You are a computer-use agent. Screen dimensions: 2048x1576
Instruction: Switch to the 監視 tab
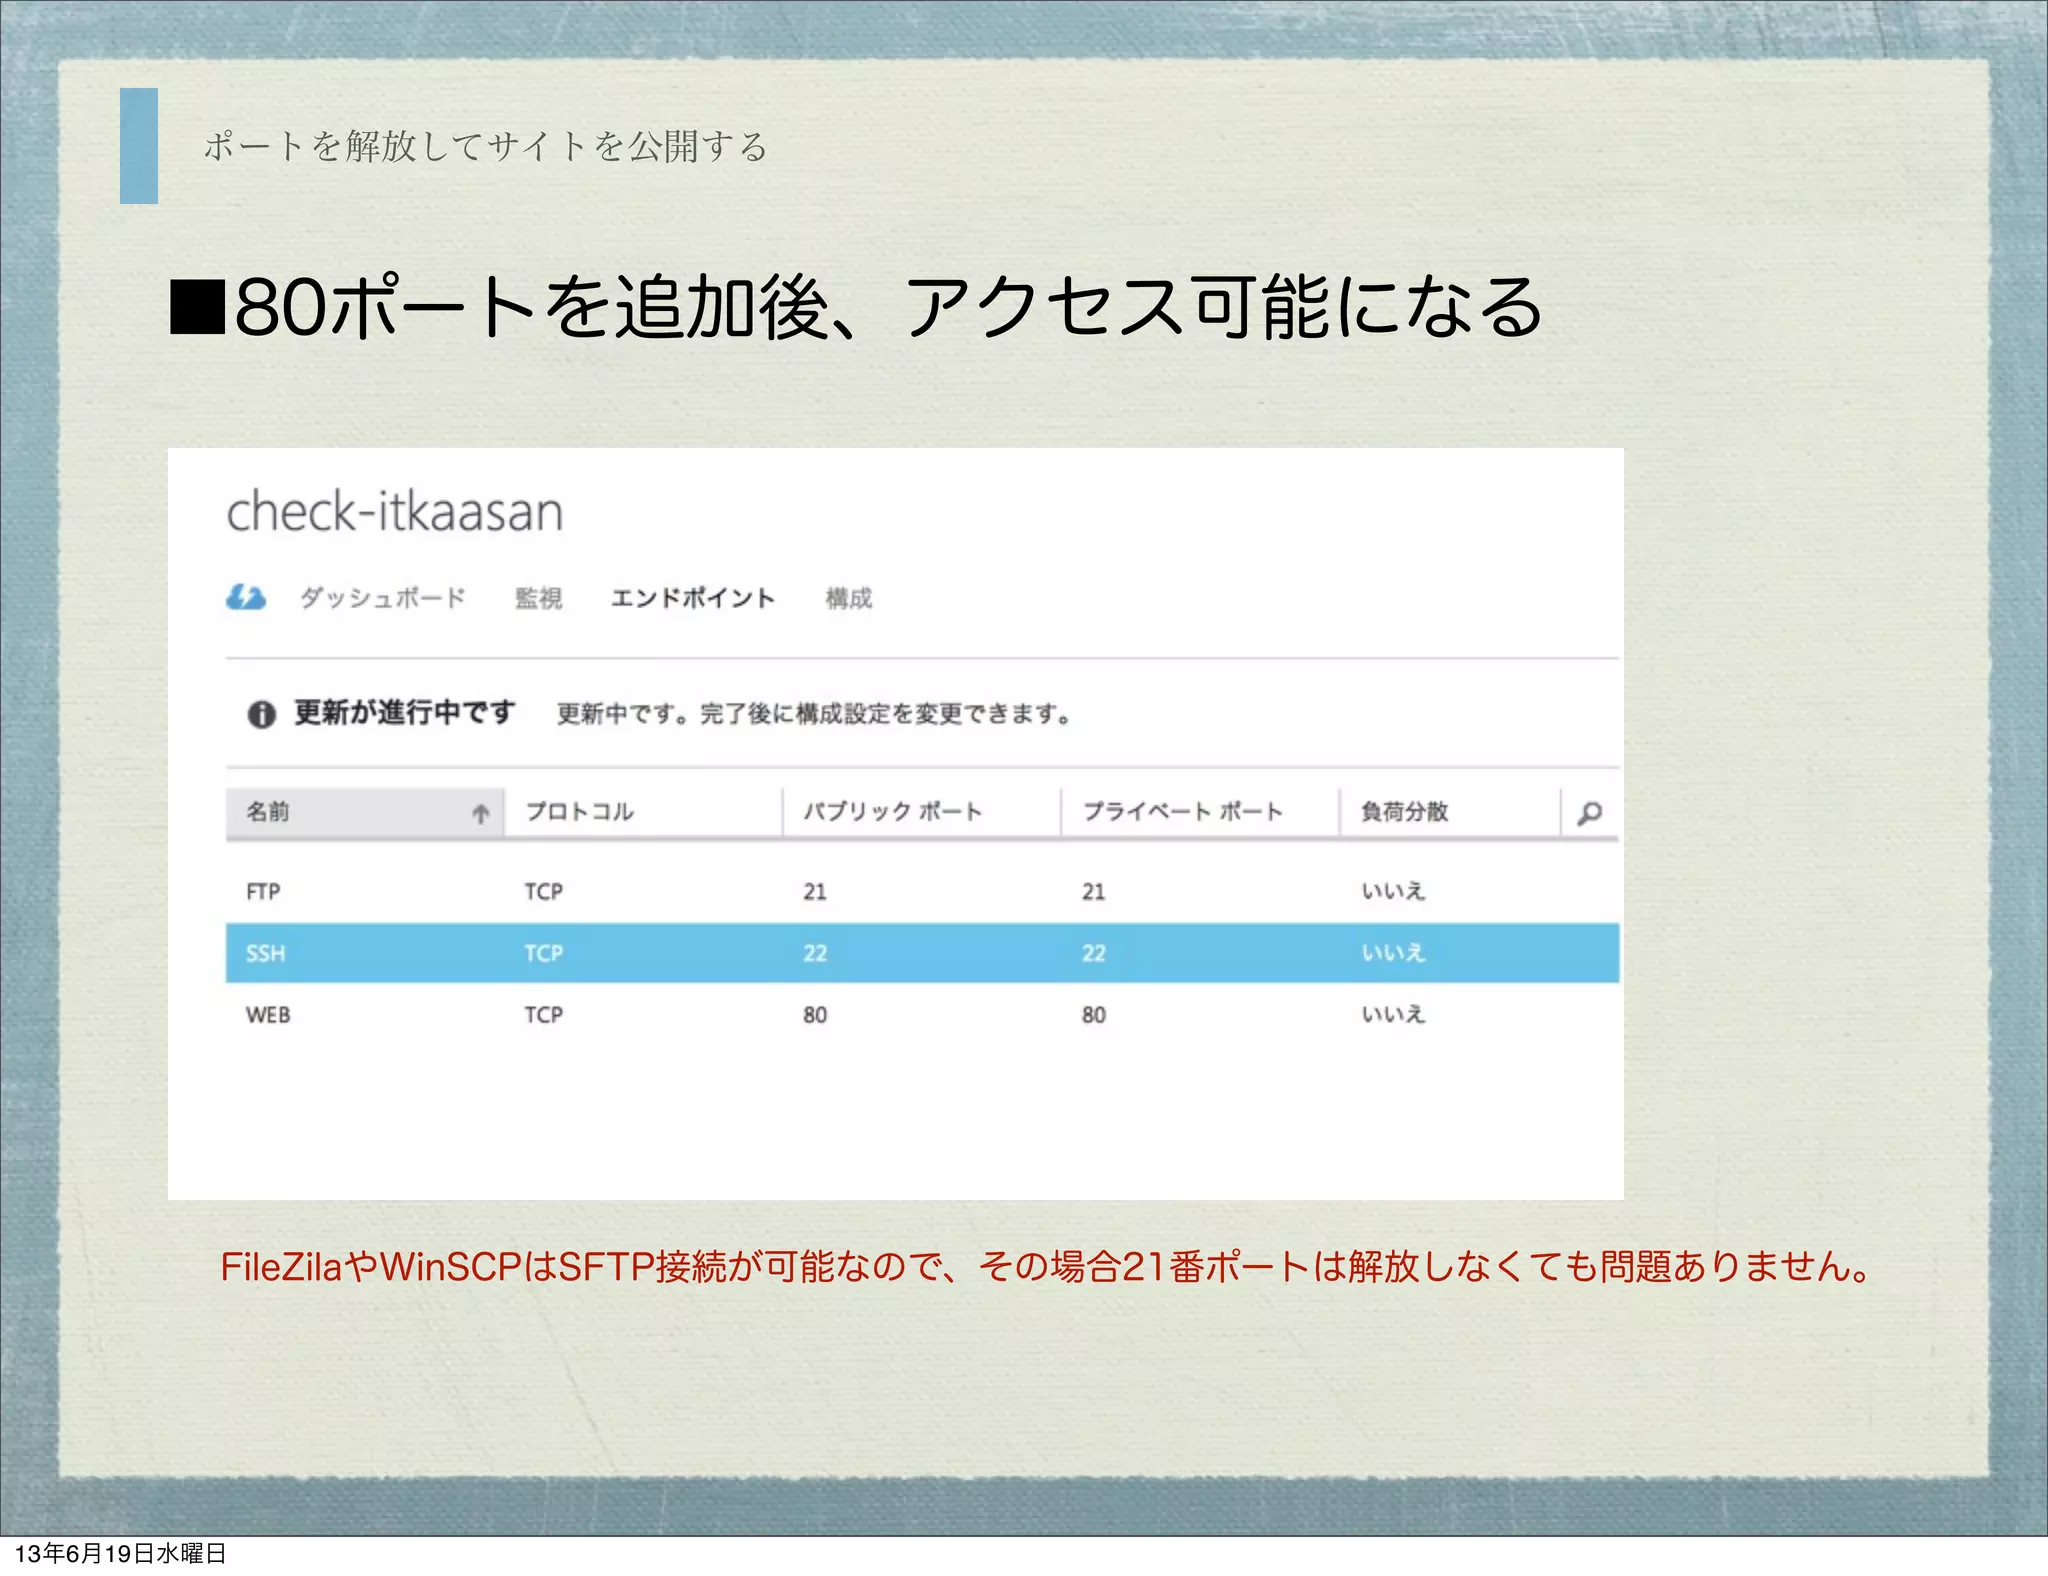pyautogui.click(x=538, y=598)
